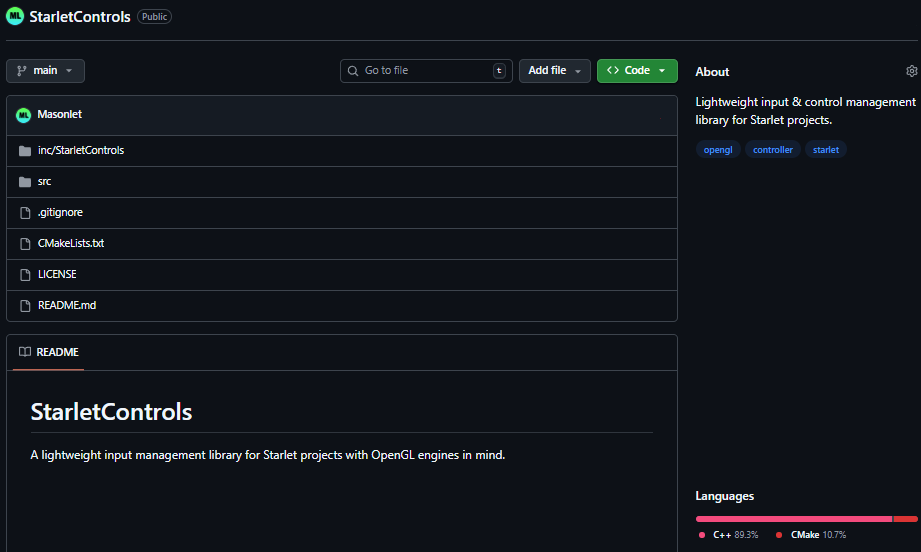921x552 pixels.
Task: Click the StarletControls README heading
Action: (112, 412)
